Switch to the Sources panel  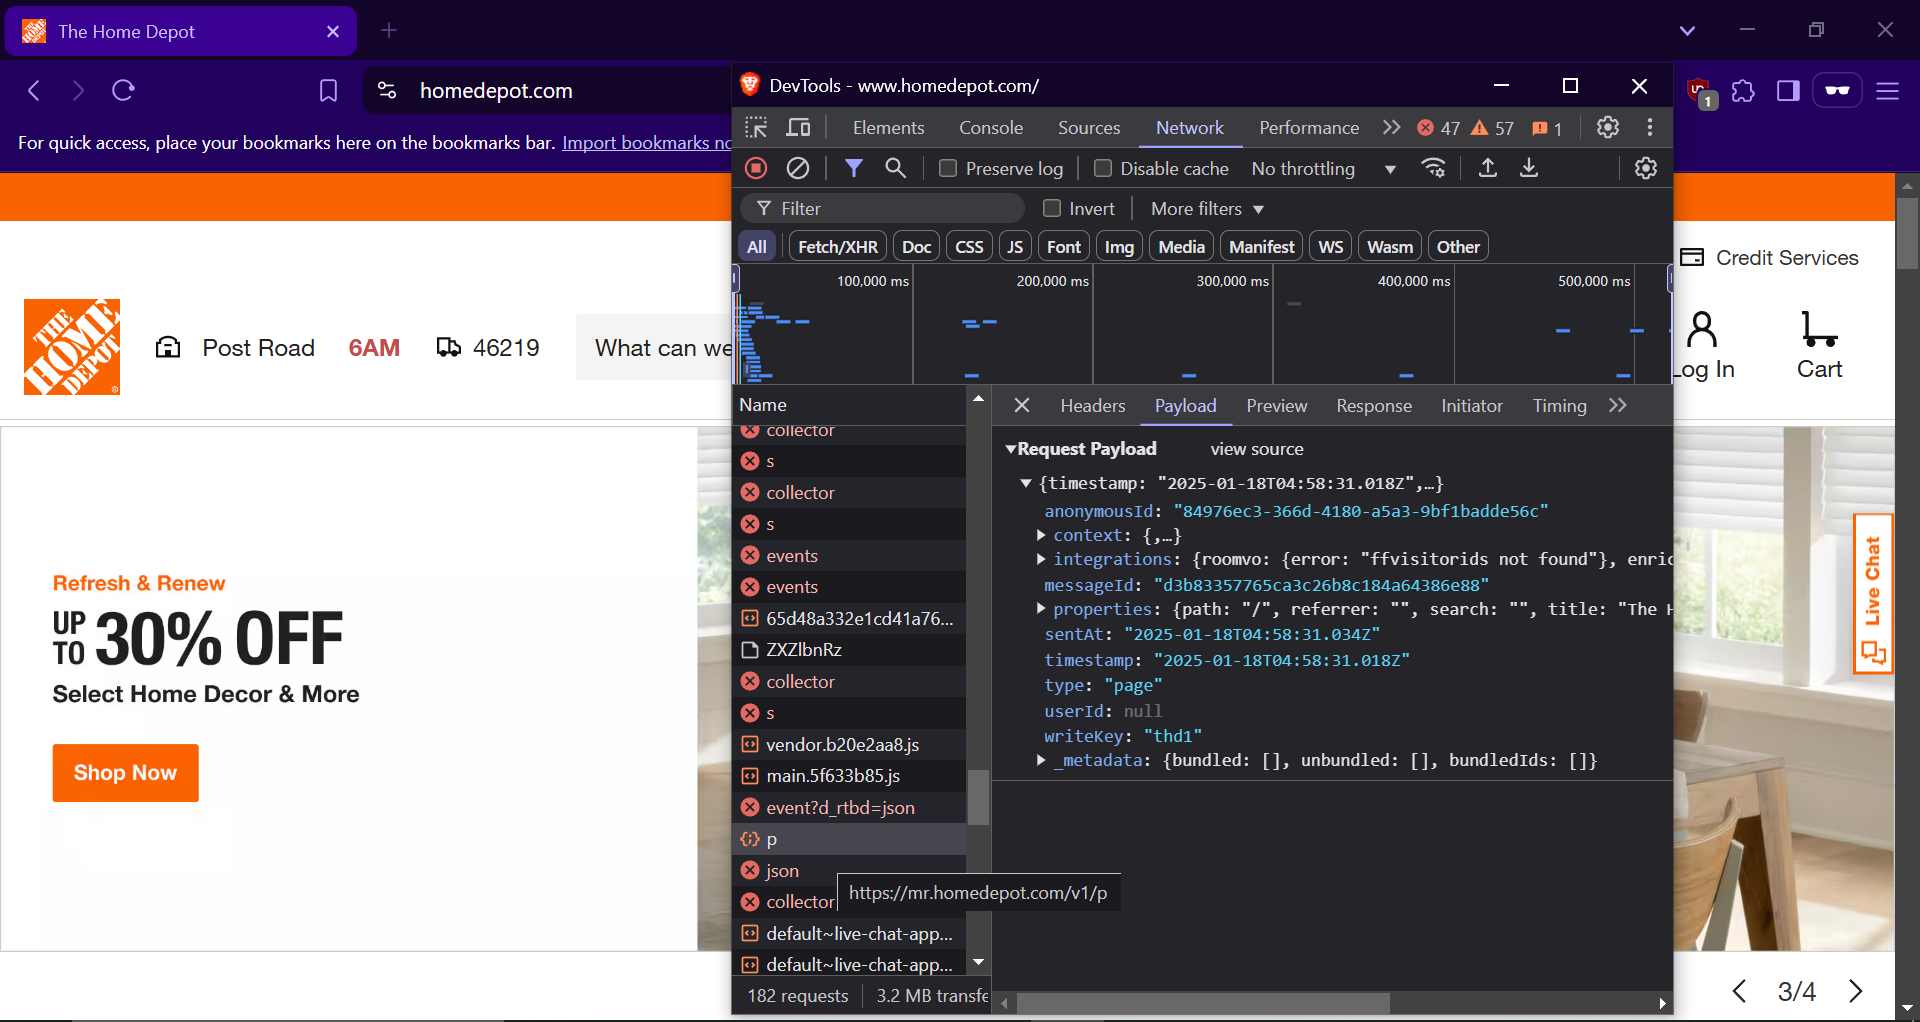(1089, 128)
